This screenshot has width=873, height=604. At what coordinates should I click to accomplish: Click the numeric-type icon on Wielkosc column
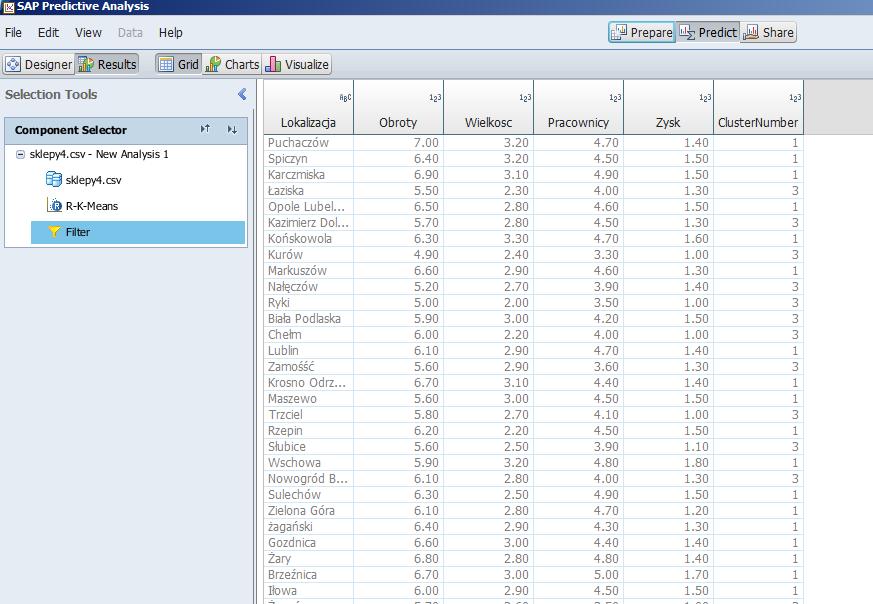(525, 98)
